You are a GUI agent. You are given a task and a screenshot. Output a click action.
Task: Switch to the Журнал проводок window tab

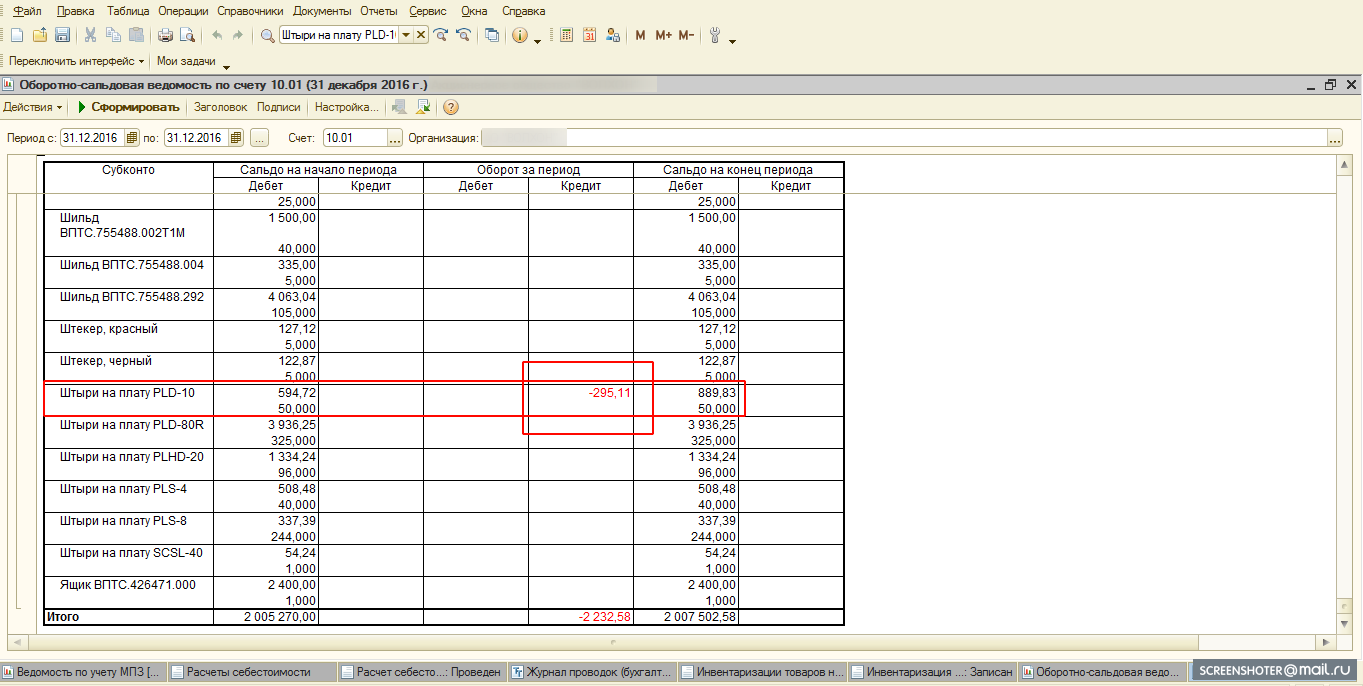tap(592, 672)
